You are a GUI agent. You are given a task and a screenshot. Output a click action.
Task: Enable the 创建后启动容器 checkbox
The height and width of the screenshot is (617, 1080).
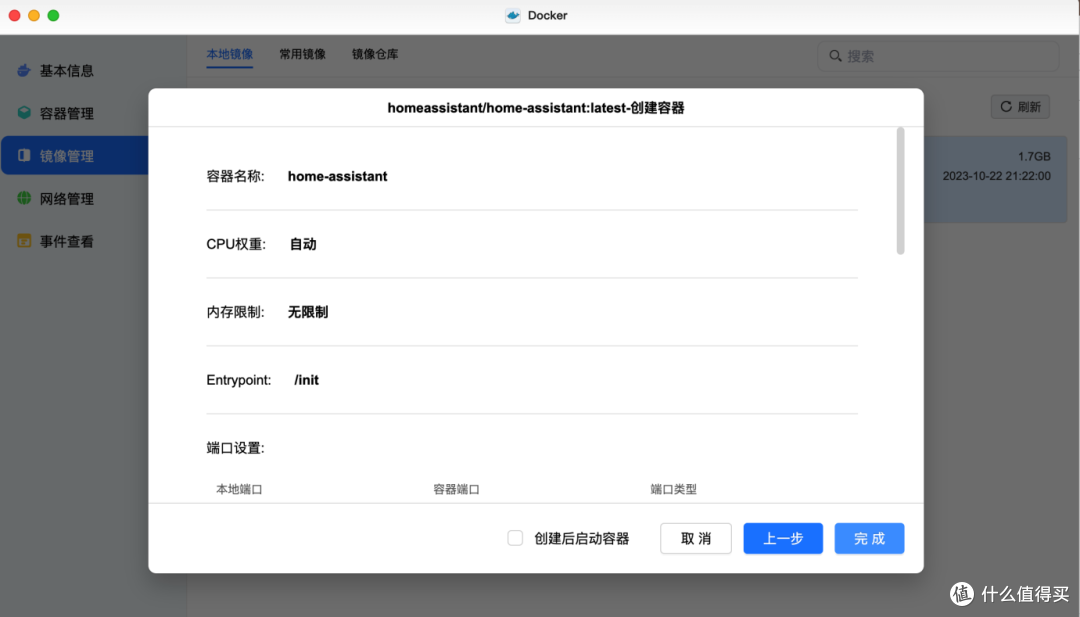click(515, 538)
